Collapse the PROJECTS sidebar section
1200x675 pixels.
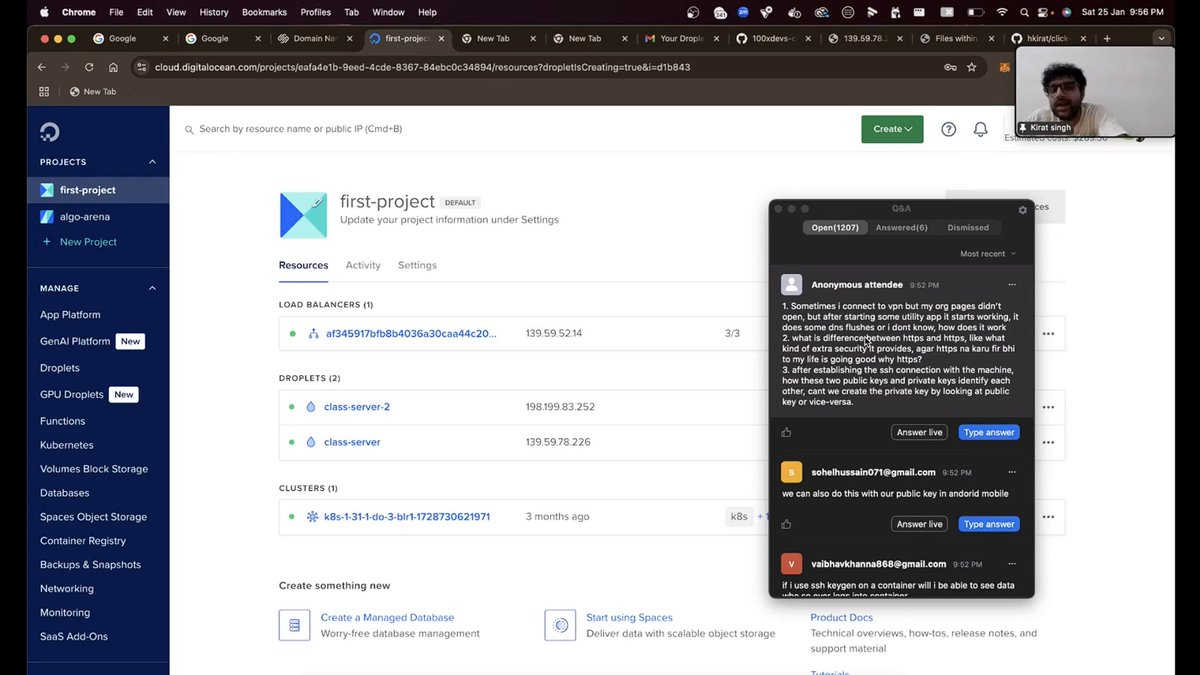pos(152,162)
